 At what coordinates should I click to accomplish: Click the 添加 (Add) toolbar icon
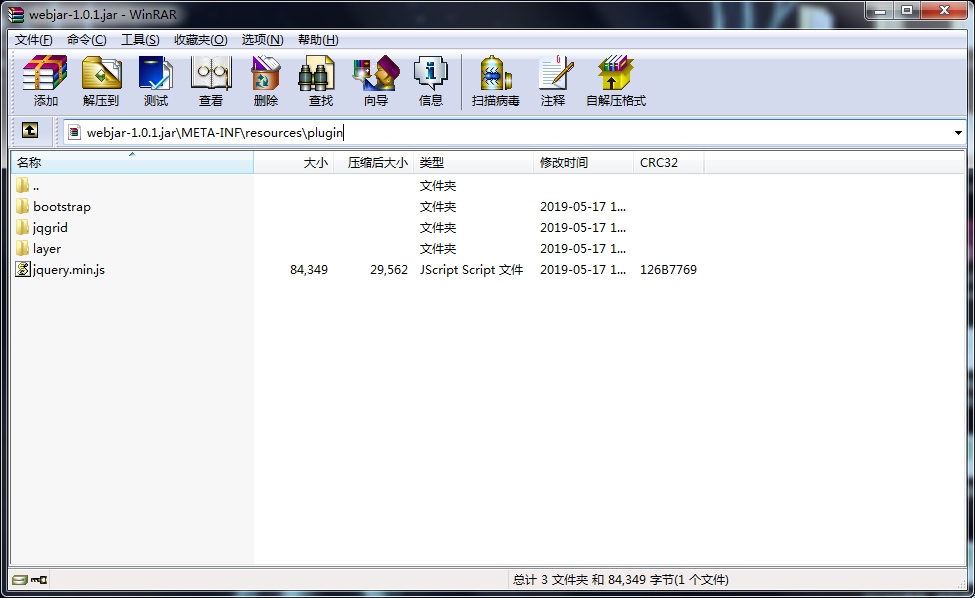(x=45, y=73)
